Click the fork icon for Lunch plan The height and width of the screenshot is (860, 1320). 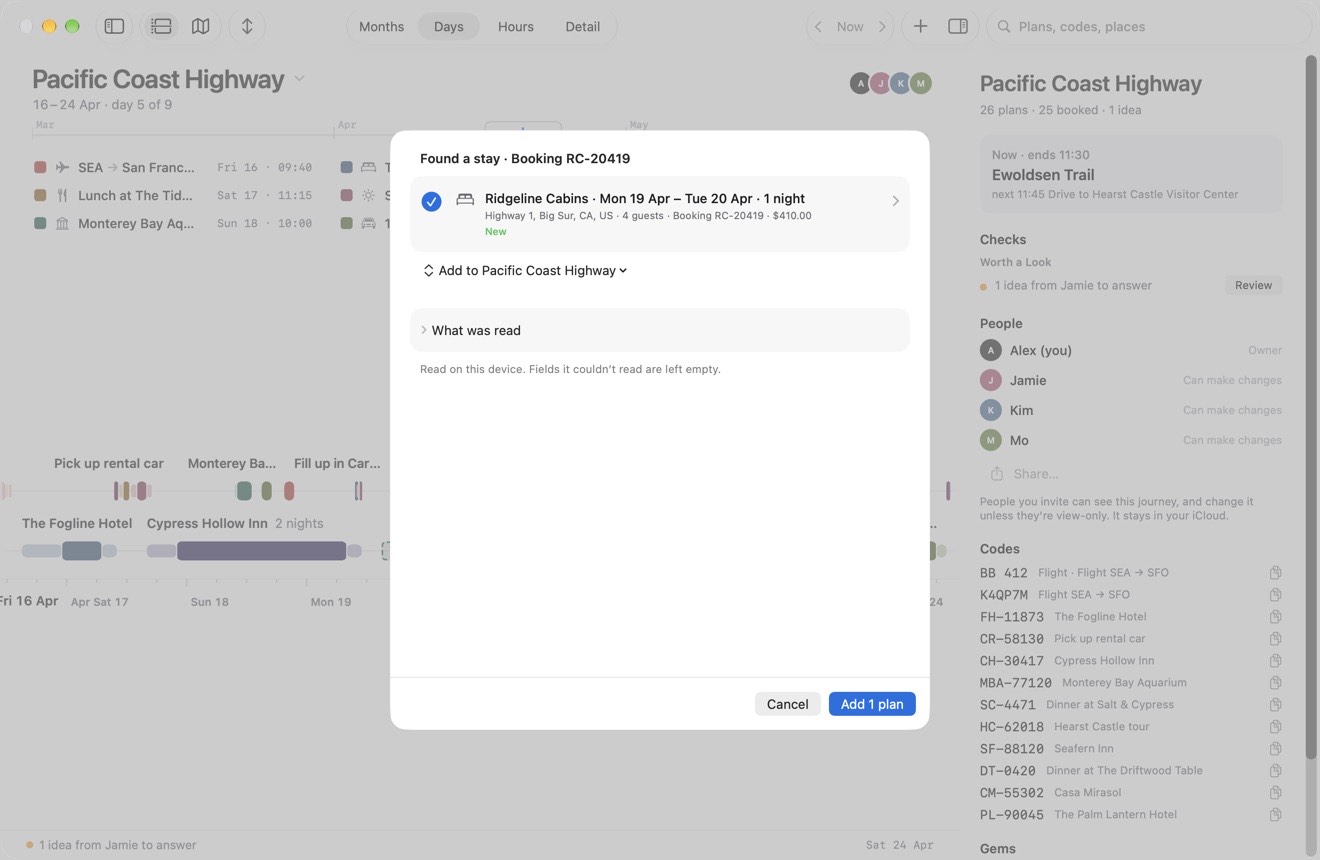(x=62, y=195)
